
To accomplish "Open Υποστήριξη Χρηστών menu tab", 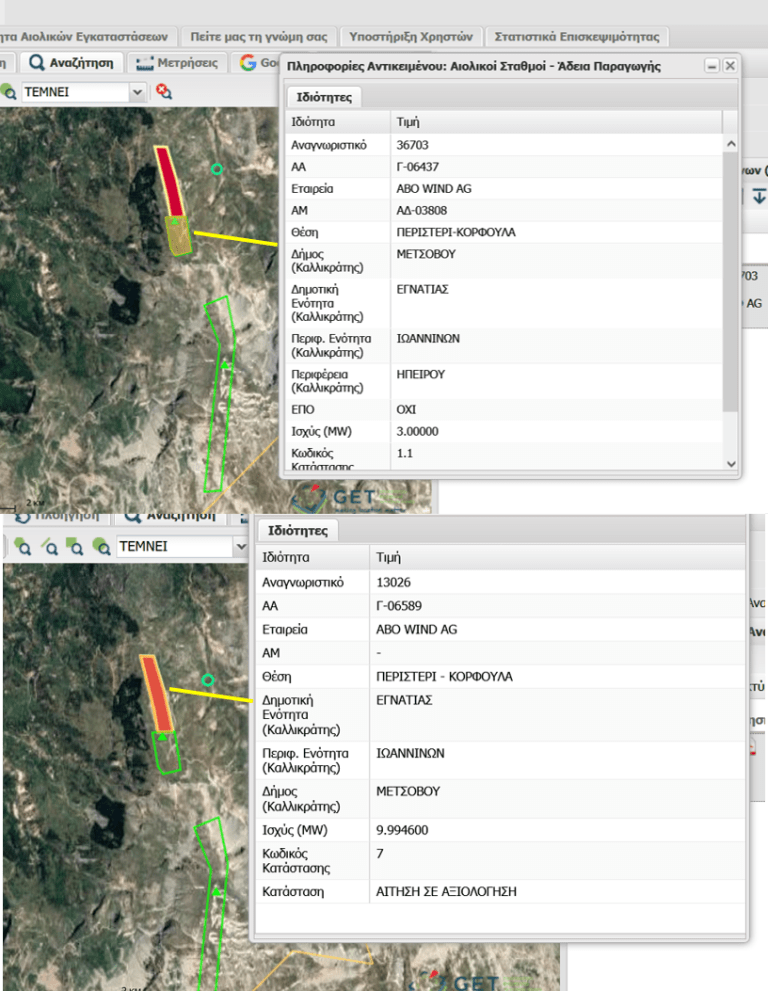I will (x=411, y=37).
